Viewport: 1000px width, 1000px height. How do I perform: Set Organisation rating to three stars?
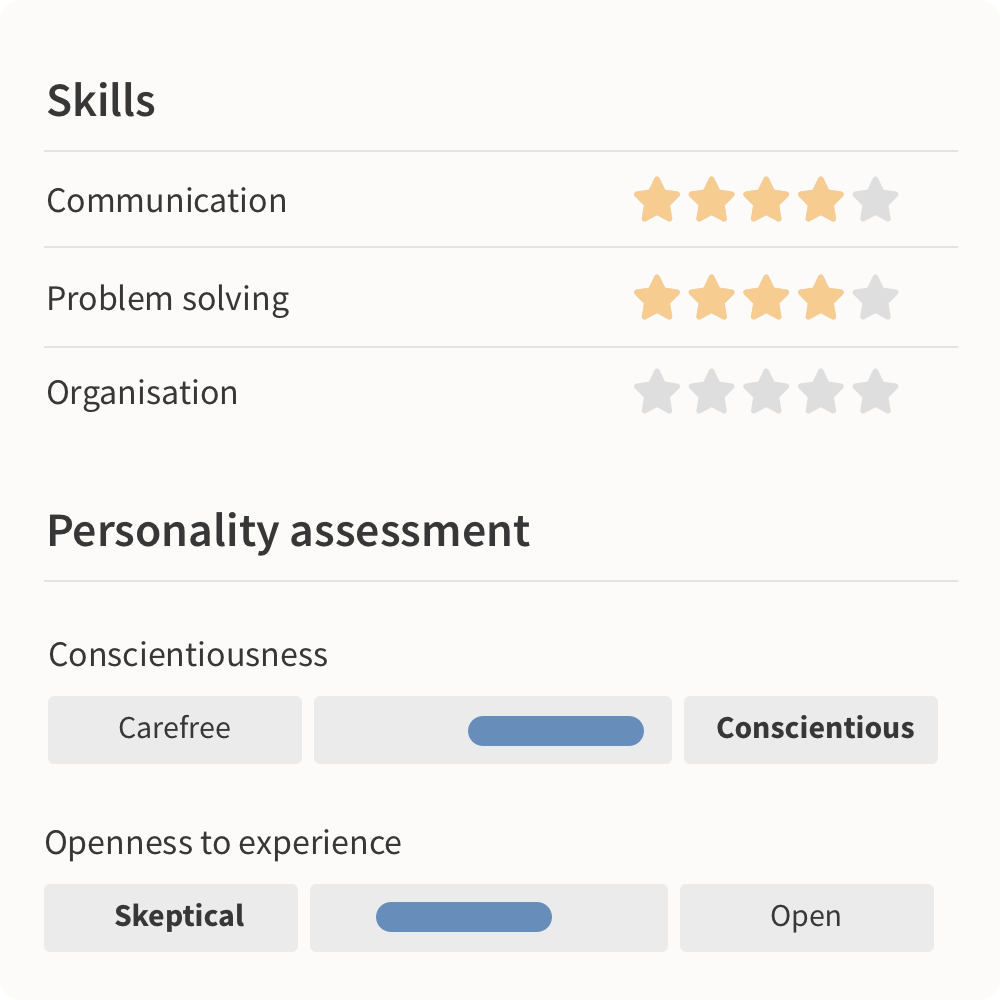tap(766, 392)
